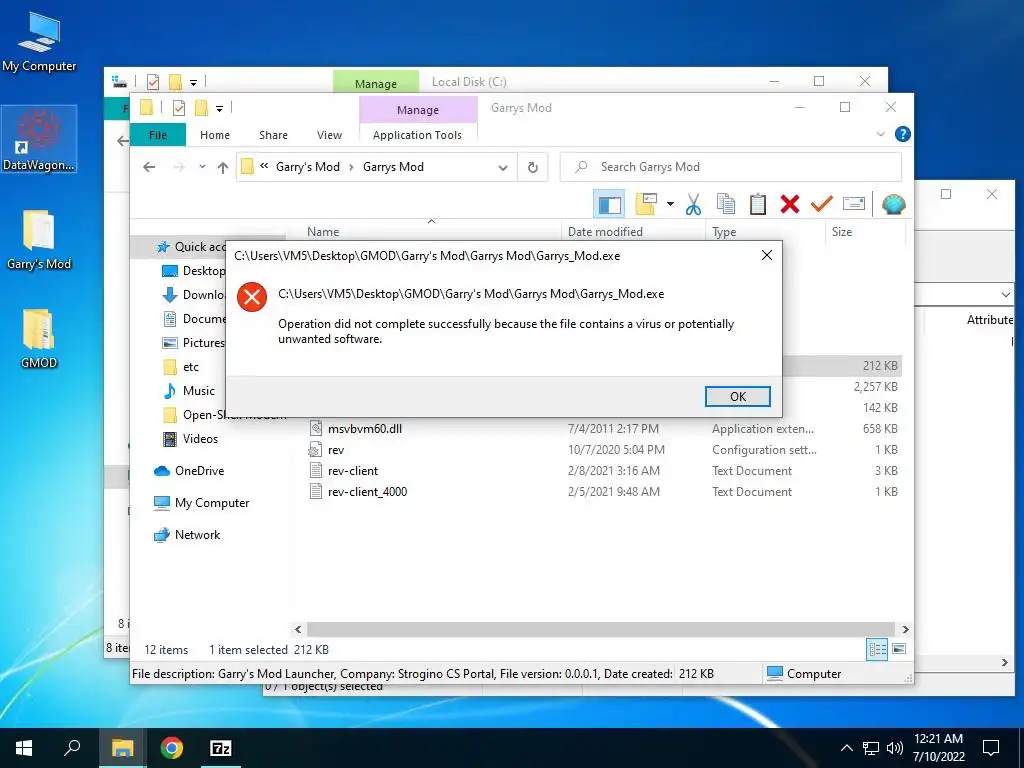The height and width of the screenshot is (768, 1024).
Task: Go back in Garrys Mod window
Action: tap(149, 167)
